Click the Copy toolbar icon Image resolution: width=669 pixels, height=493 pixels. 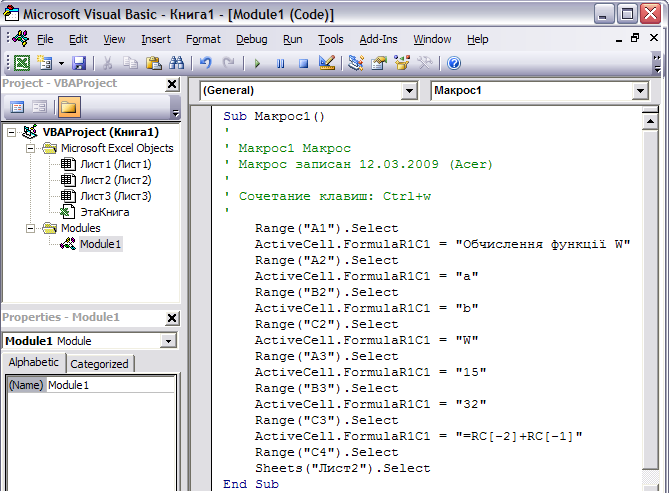click(130, 63)
